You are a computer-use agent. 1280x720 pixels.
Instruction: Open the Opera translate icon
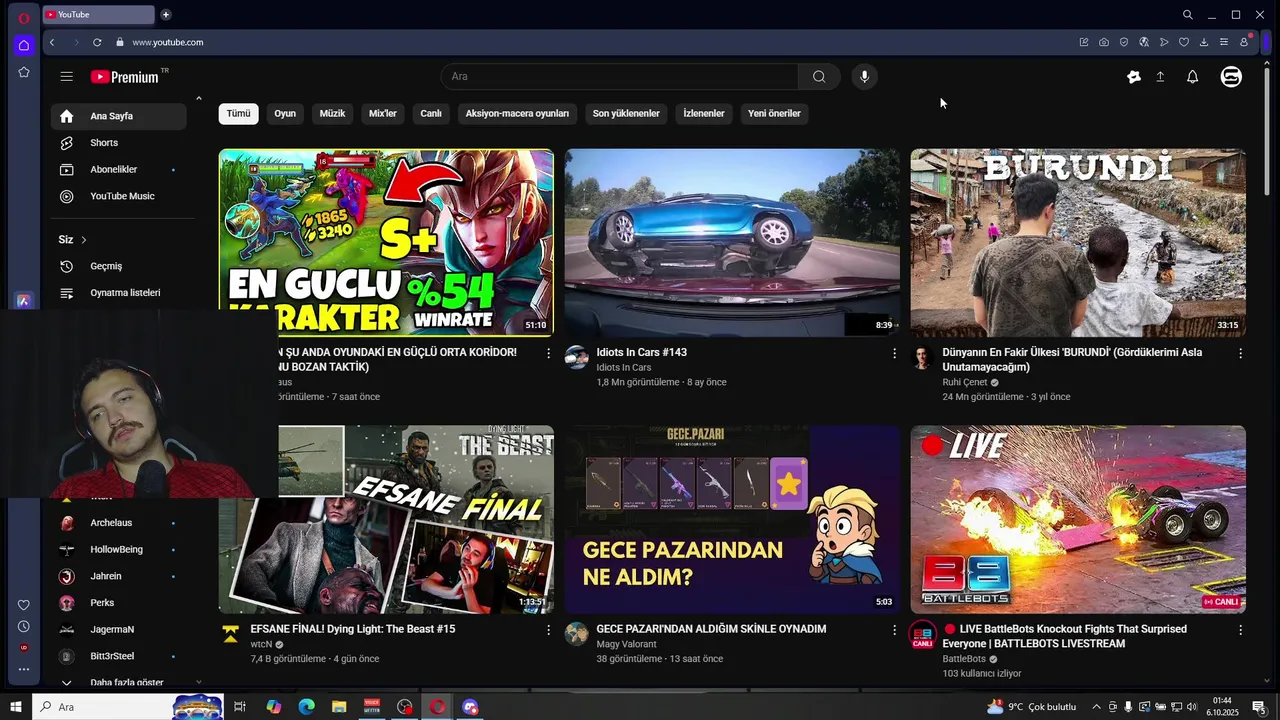(1144, 42)
